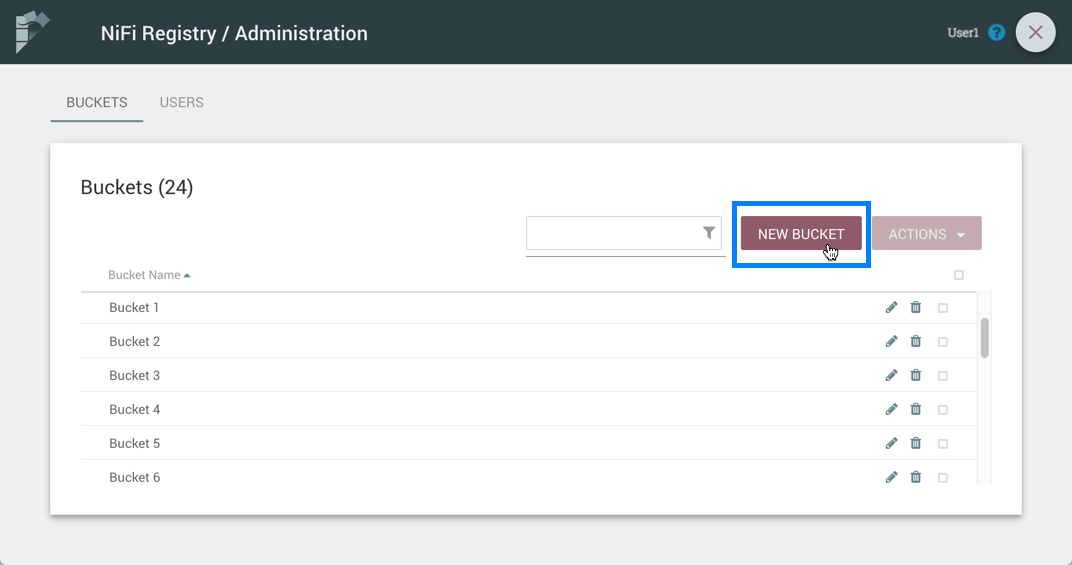Select the Buckets tab
The height and width of the screenshot is (565, 1072).
(97, 103)
